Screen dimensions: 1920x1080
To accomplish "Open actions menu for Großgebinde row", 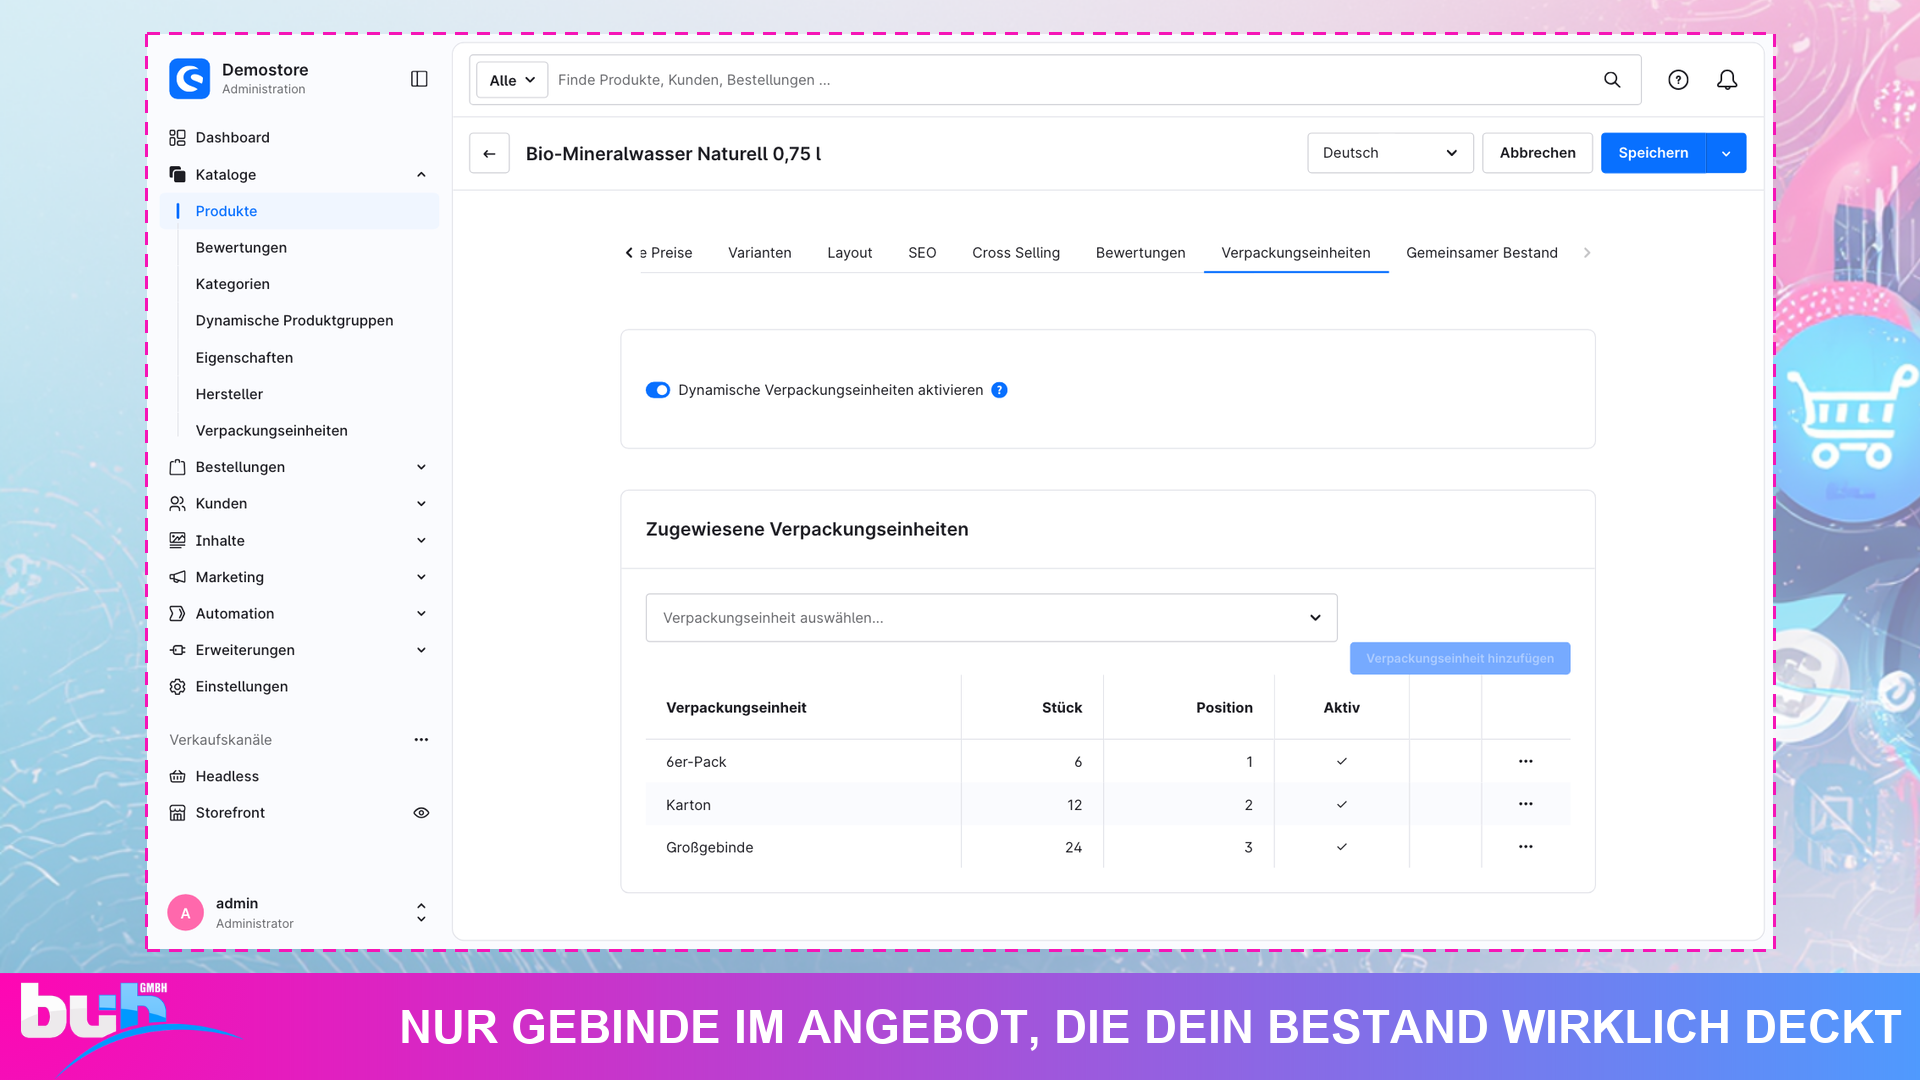I will pyautogui.click(x=1525, y=847).
